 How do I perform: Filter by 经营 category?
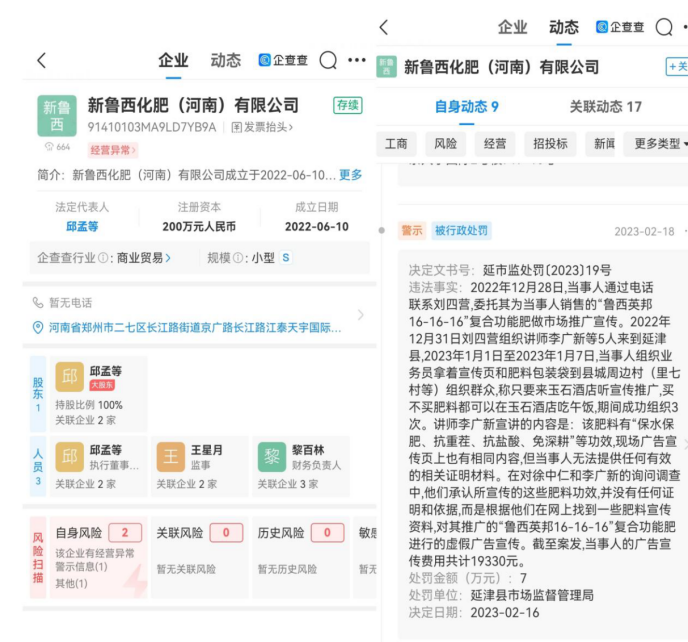[x=495, y=144]
